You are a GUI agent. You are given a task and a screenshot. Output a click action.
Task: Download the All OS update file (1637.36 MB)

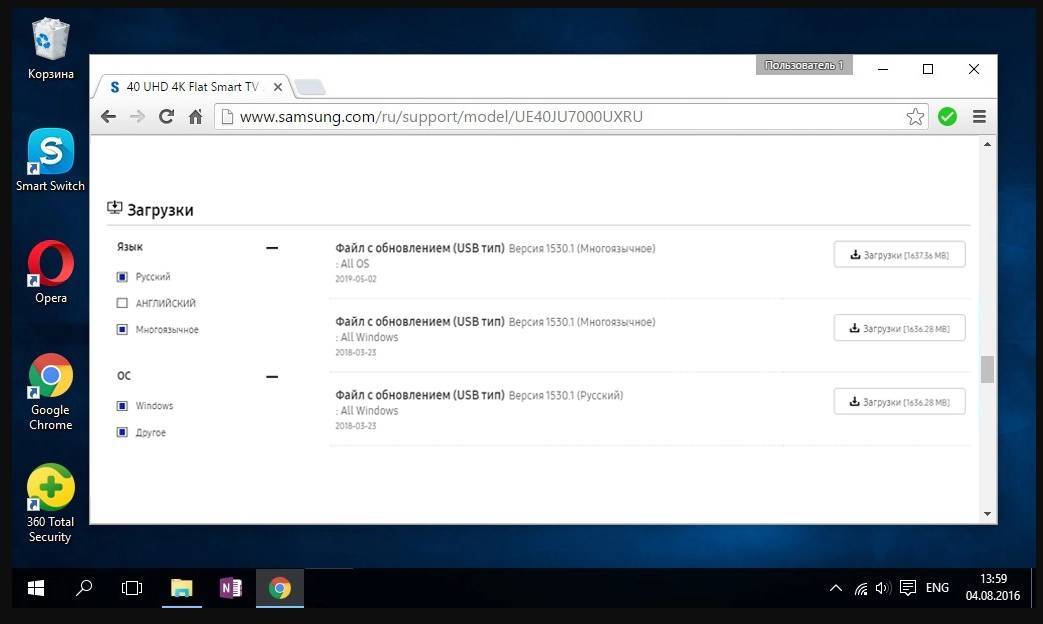[899, 255]
